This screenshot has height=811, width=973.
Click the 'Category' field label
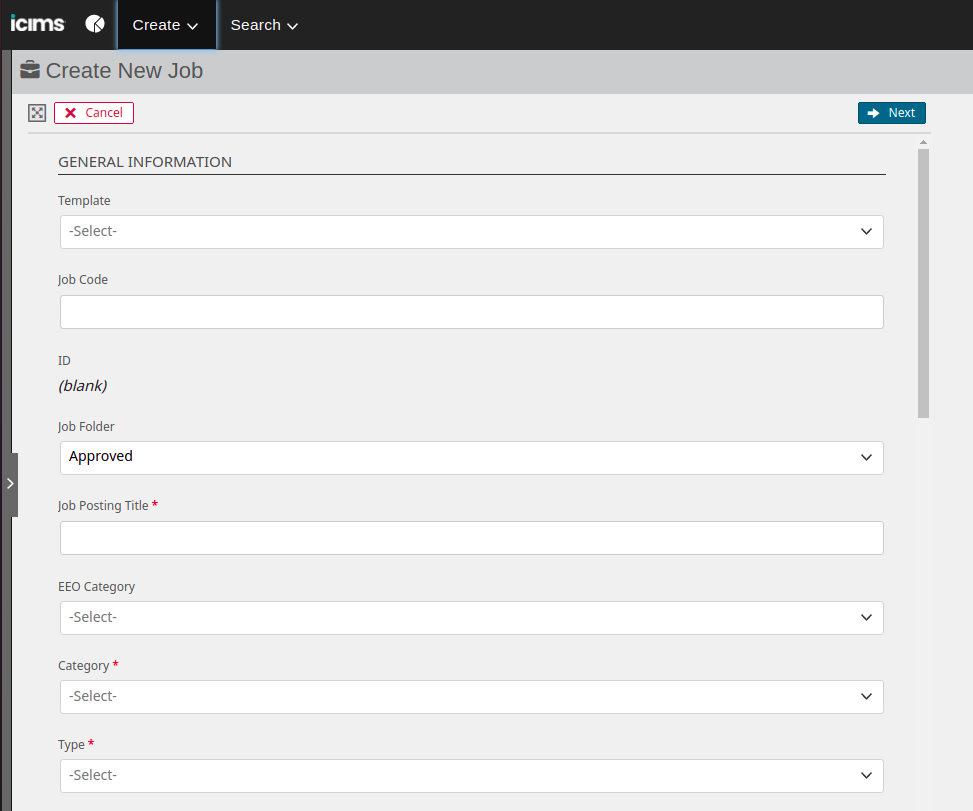(x=84, y=666)
